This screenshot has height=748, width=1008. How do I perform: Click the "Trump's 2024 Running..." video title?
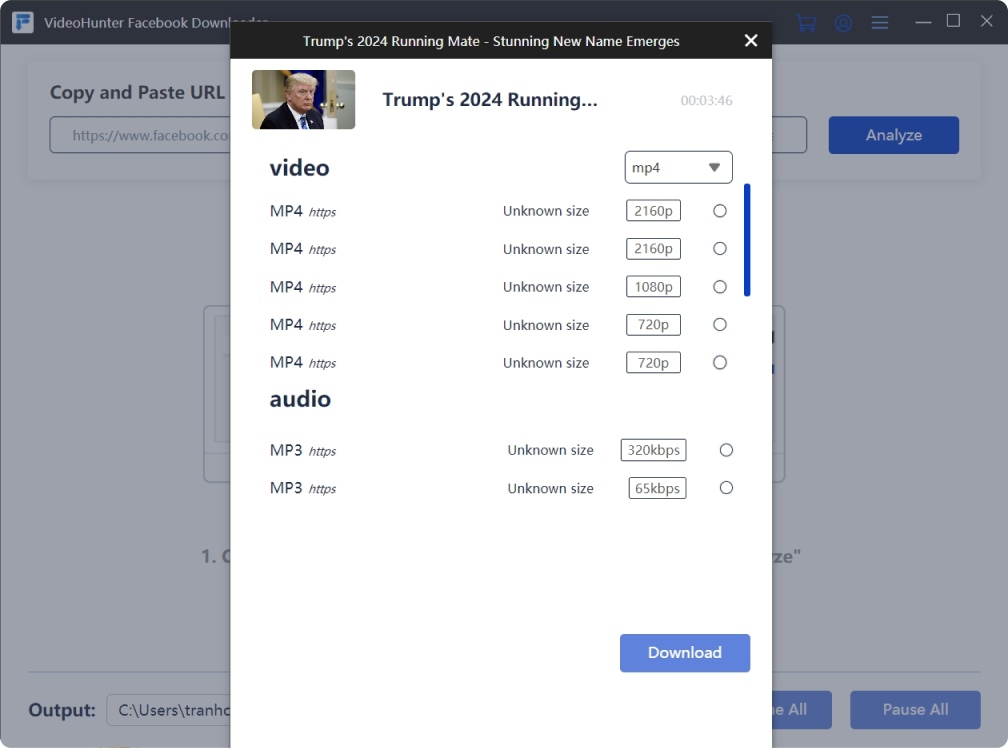click(490, 100)
